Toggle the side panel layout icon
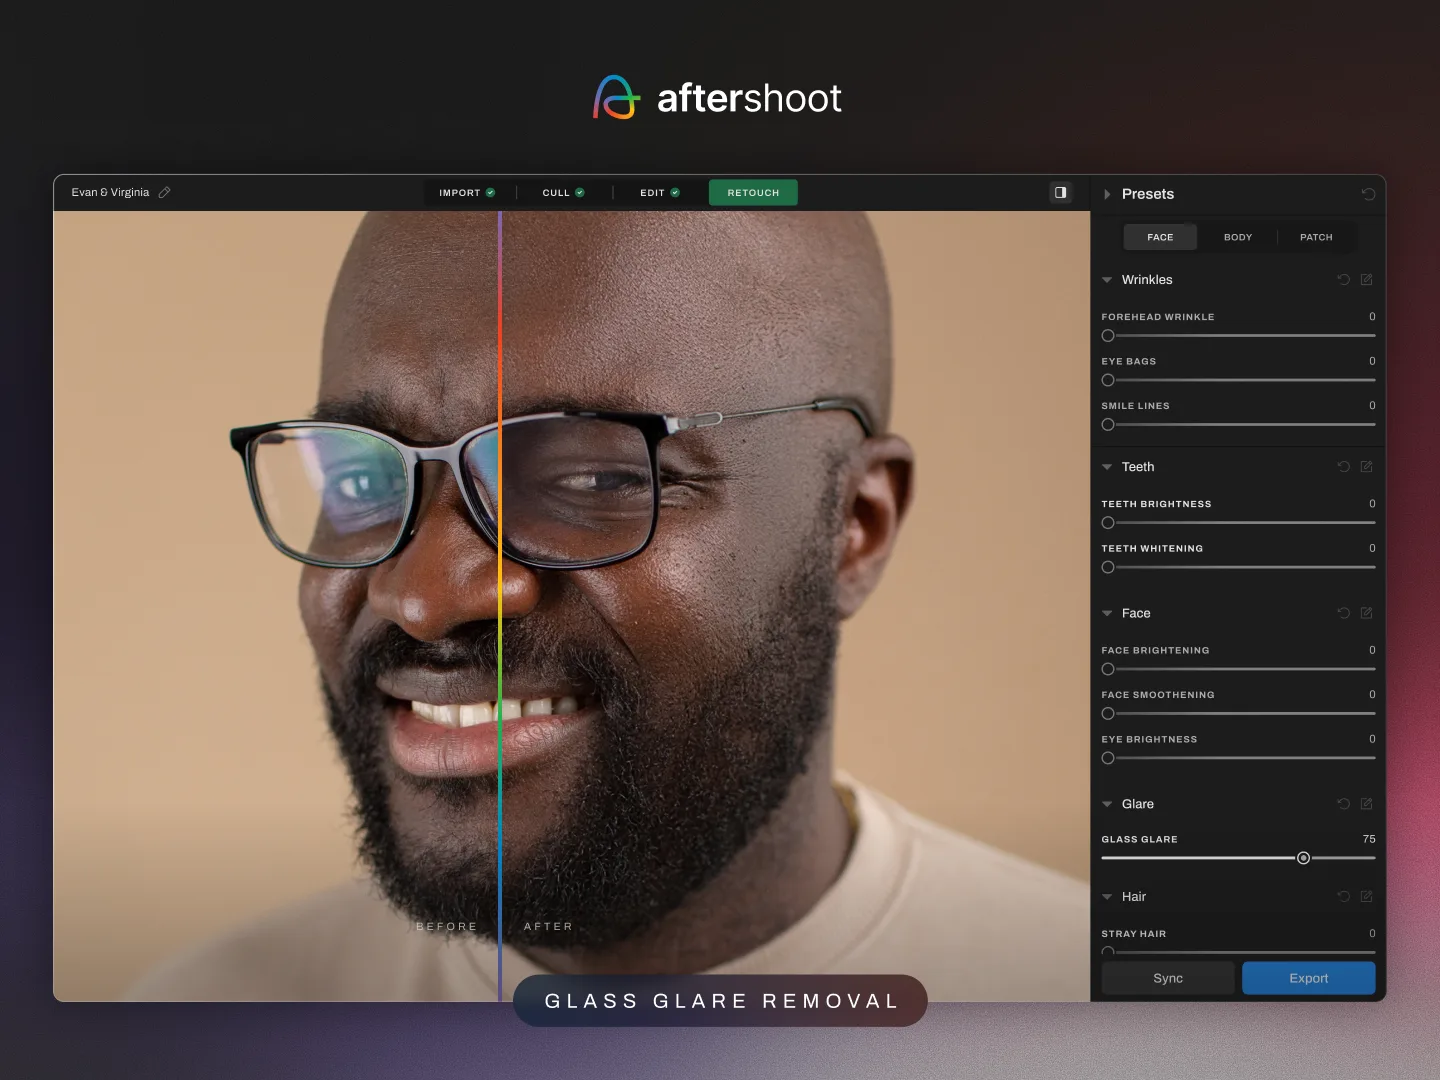This screenshot has height=1080, width=1440. 1060,192
